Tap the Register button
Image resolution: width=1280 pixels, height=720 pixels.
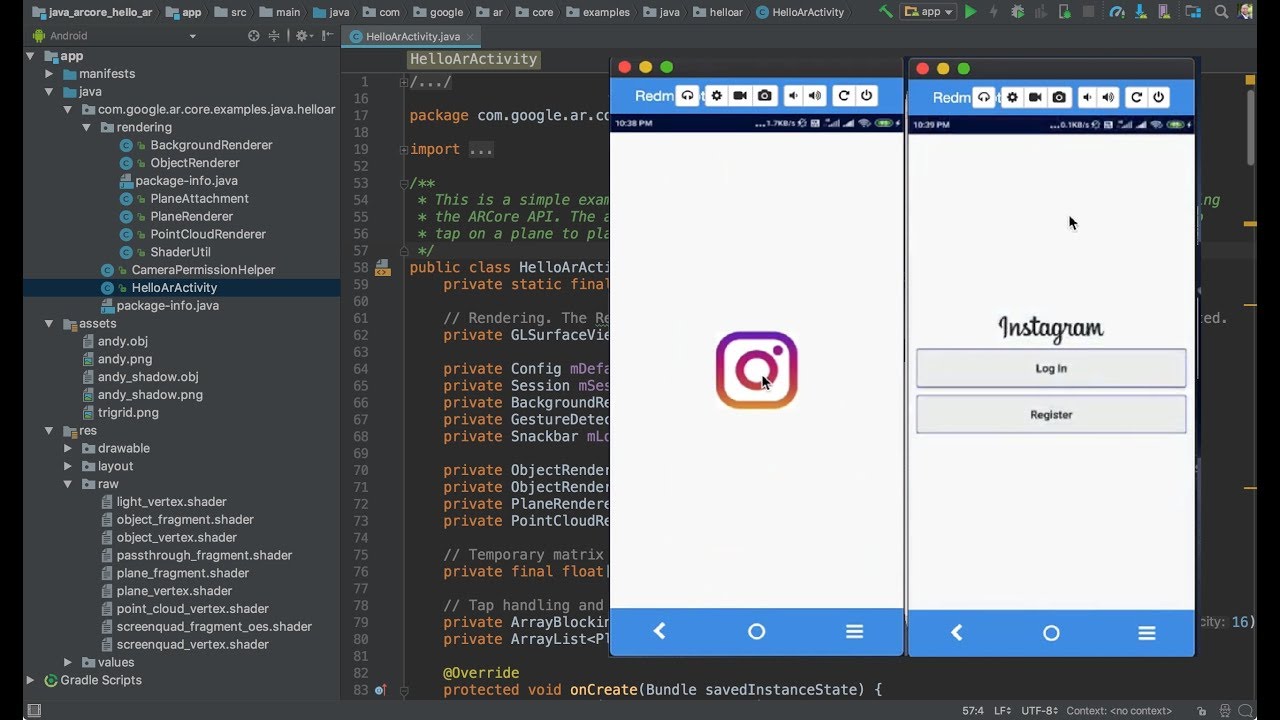tap(1051, 414)
